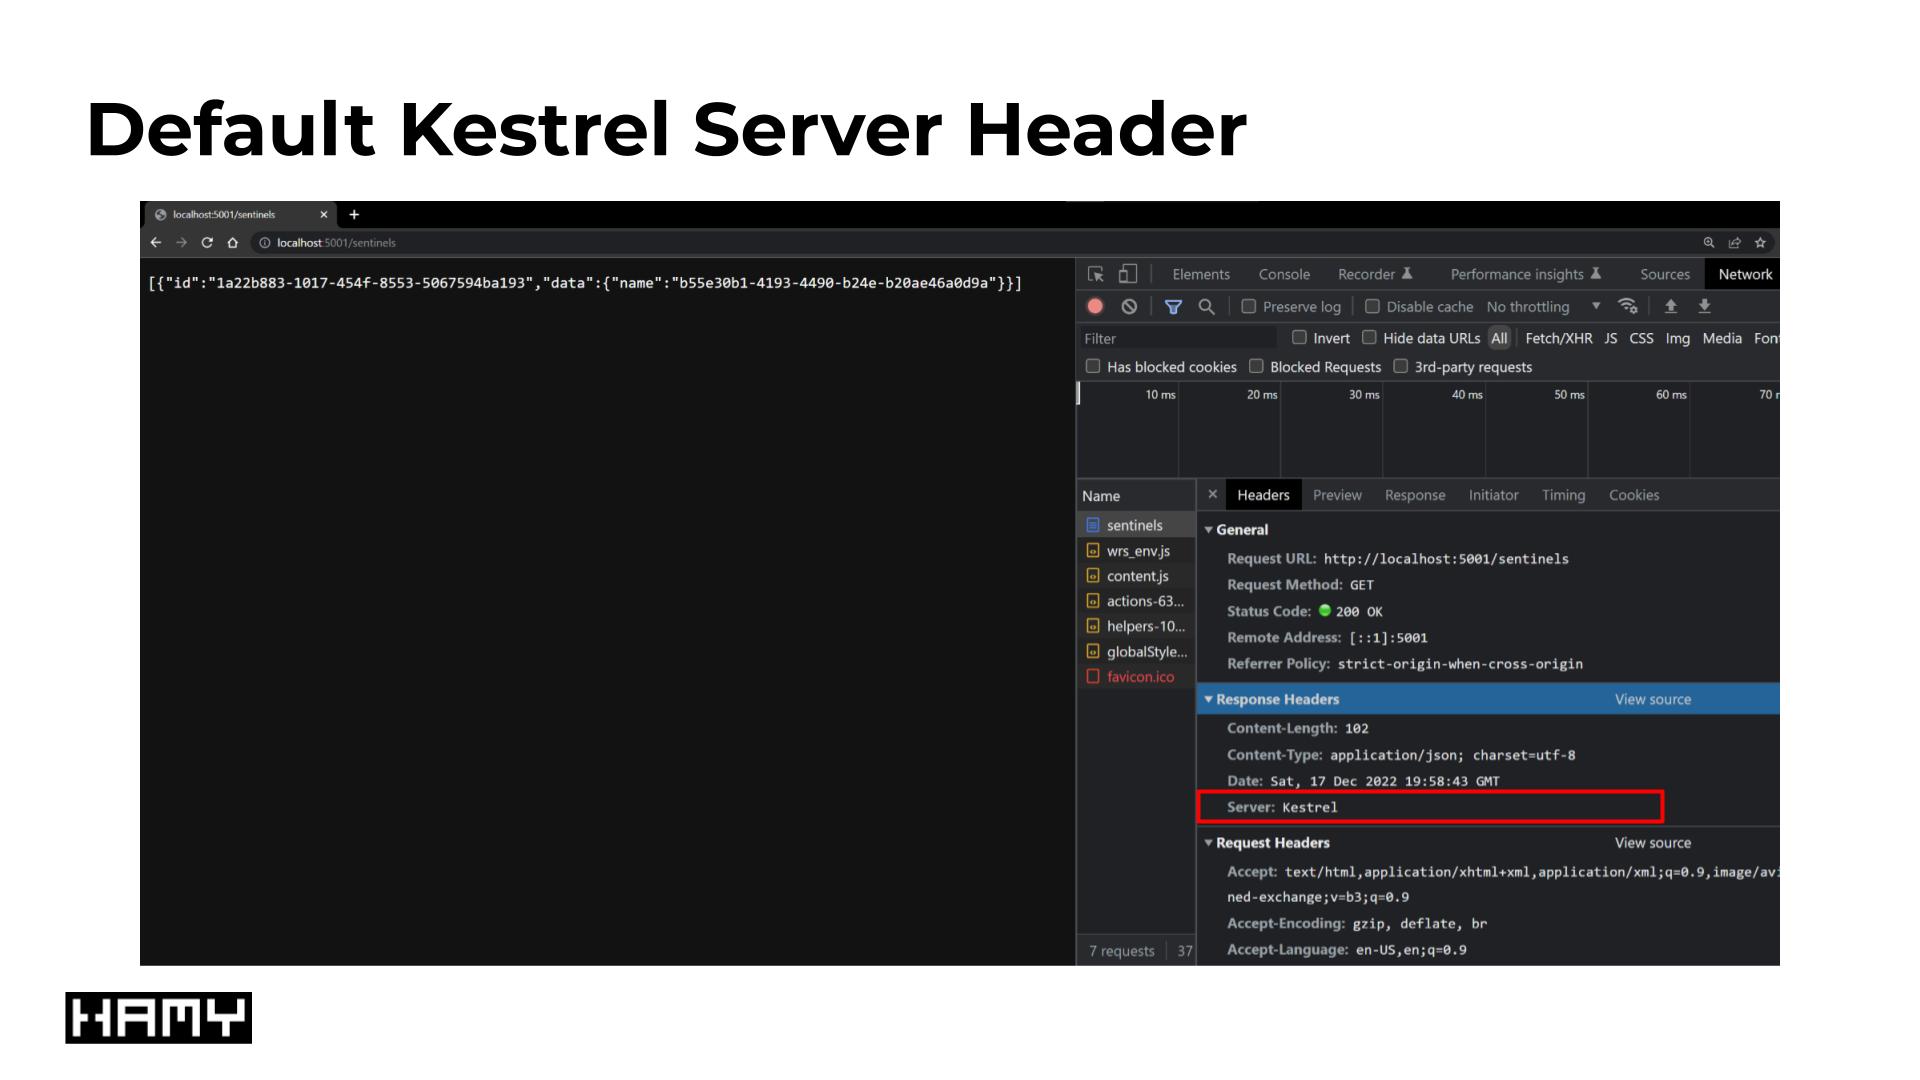Click View source for Response Headers
Screen dimensions: 1920x1080
[1652, 699]
